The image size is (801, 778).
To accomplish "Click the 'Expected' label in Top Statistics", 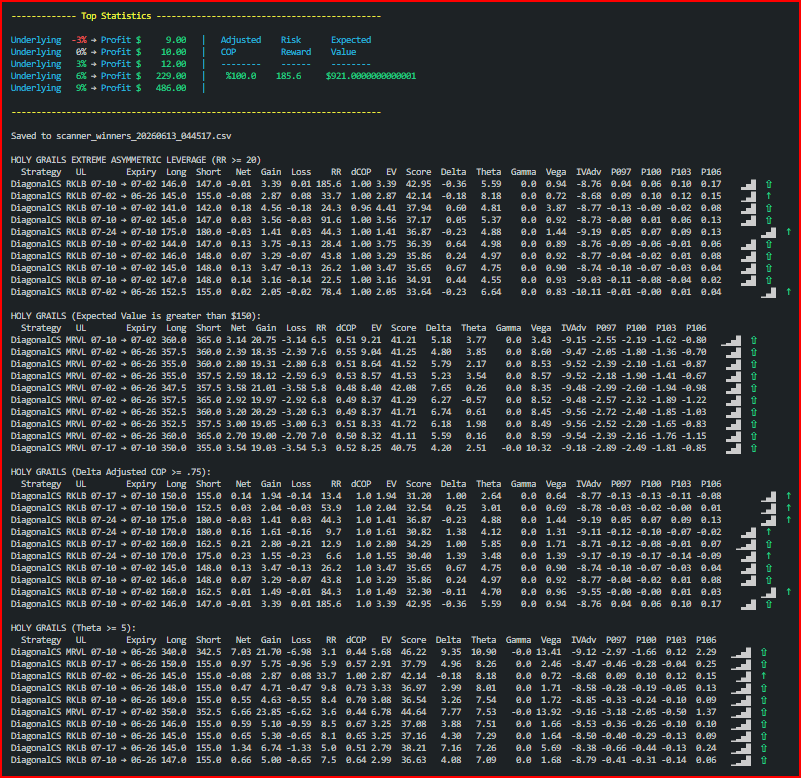I will coord(351,40).
